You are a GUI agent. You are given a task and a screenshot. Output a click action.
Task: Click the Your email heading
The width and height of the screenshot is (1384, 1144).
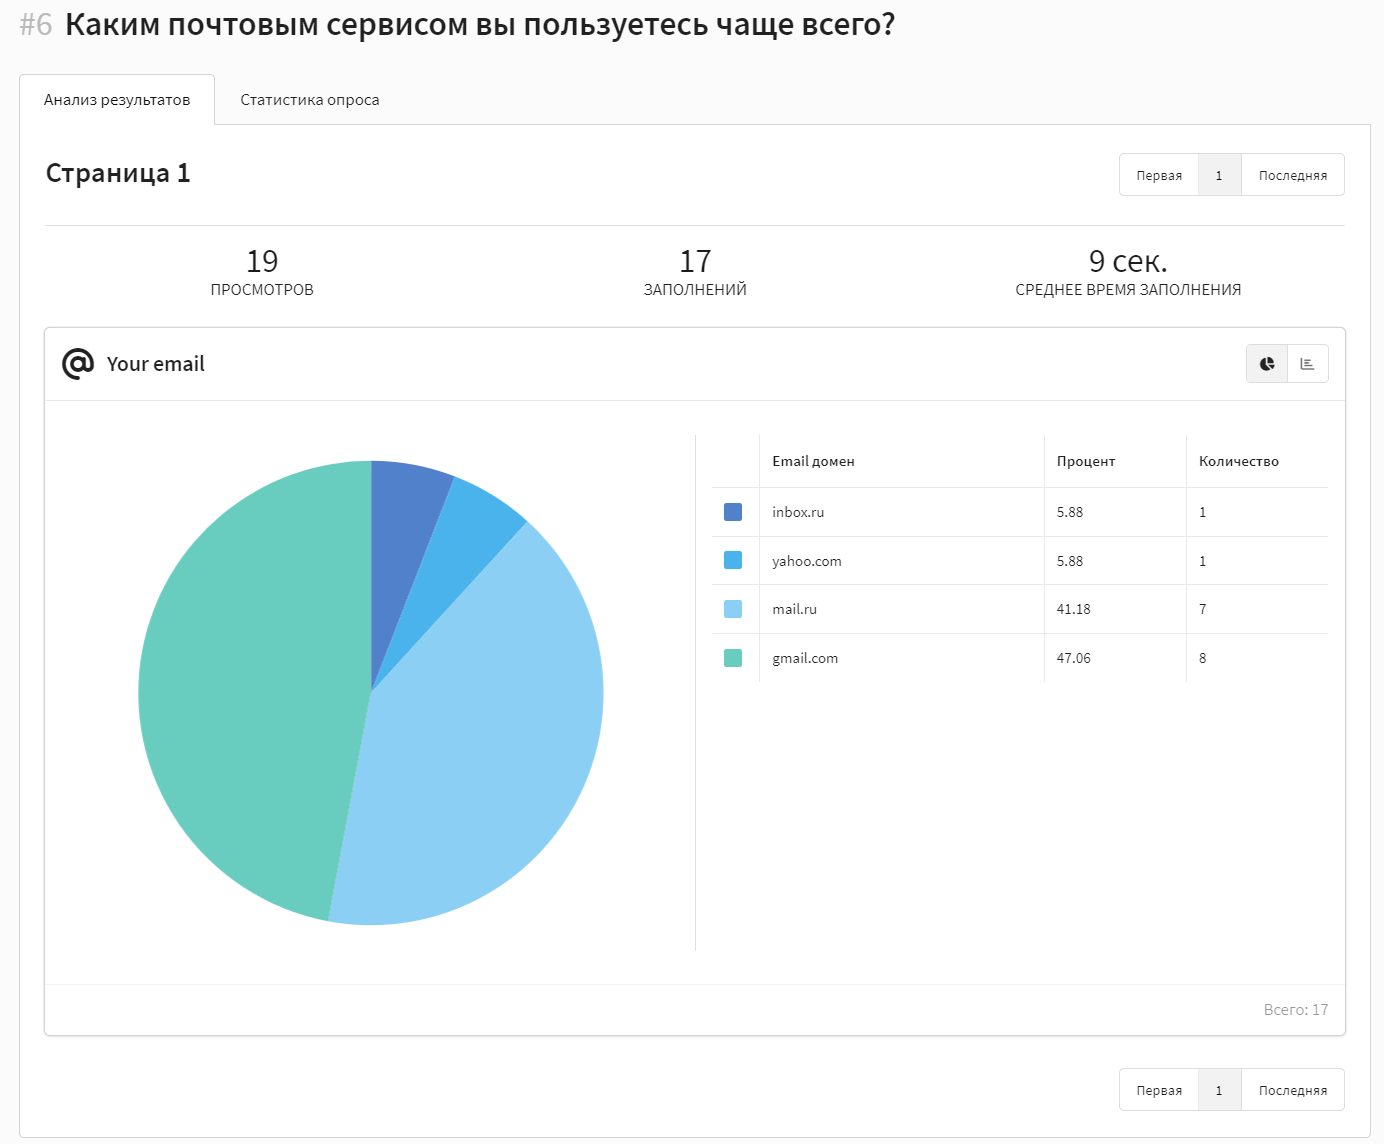(155, 364)
